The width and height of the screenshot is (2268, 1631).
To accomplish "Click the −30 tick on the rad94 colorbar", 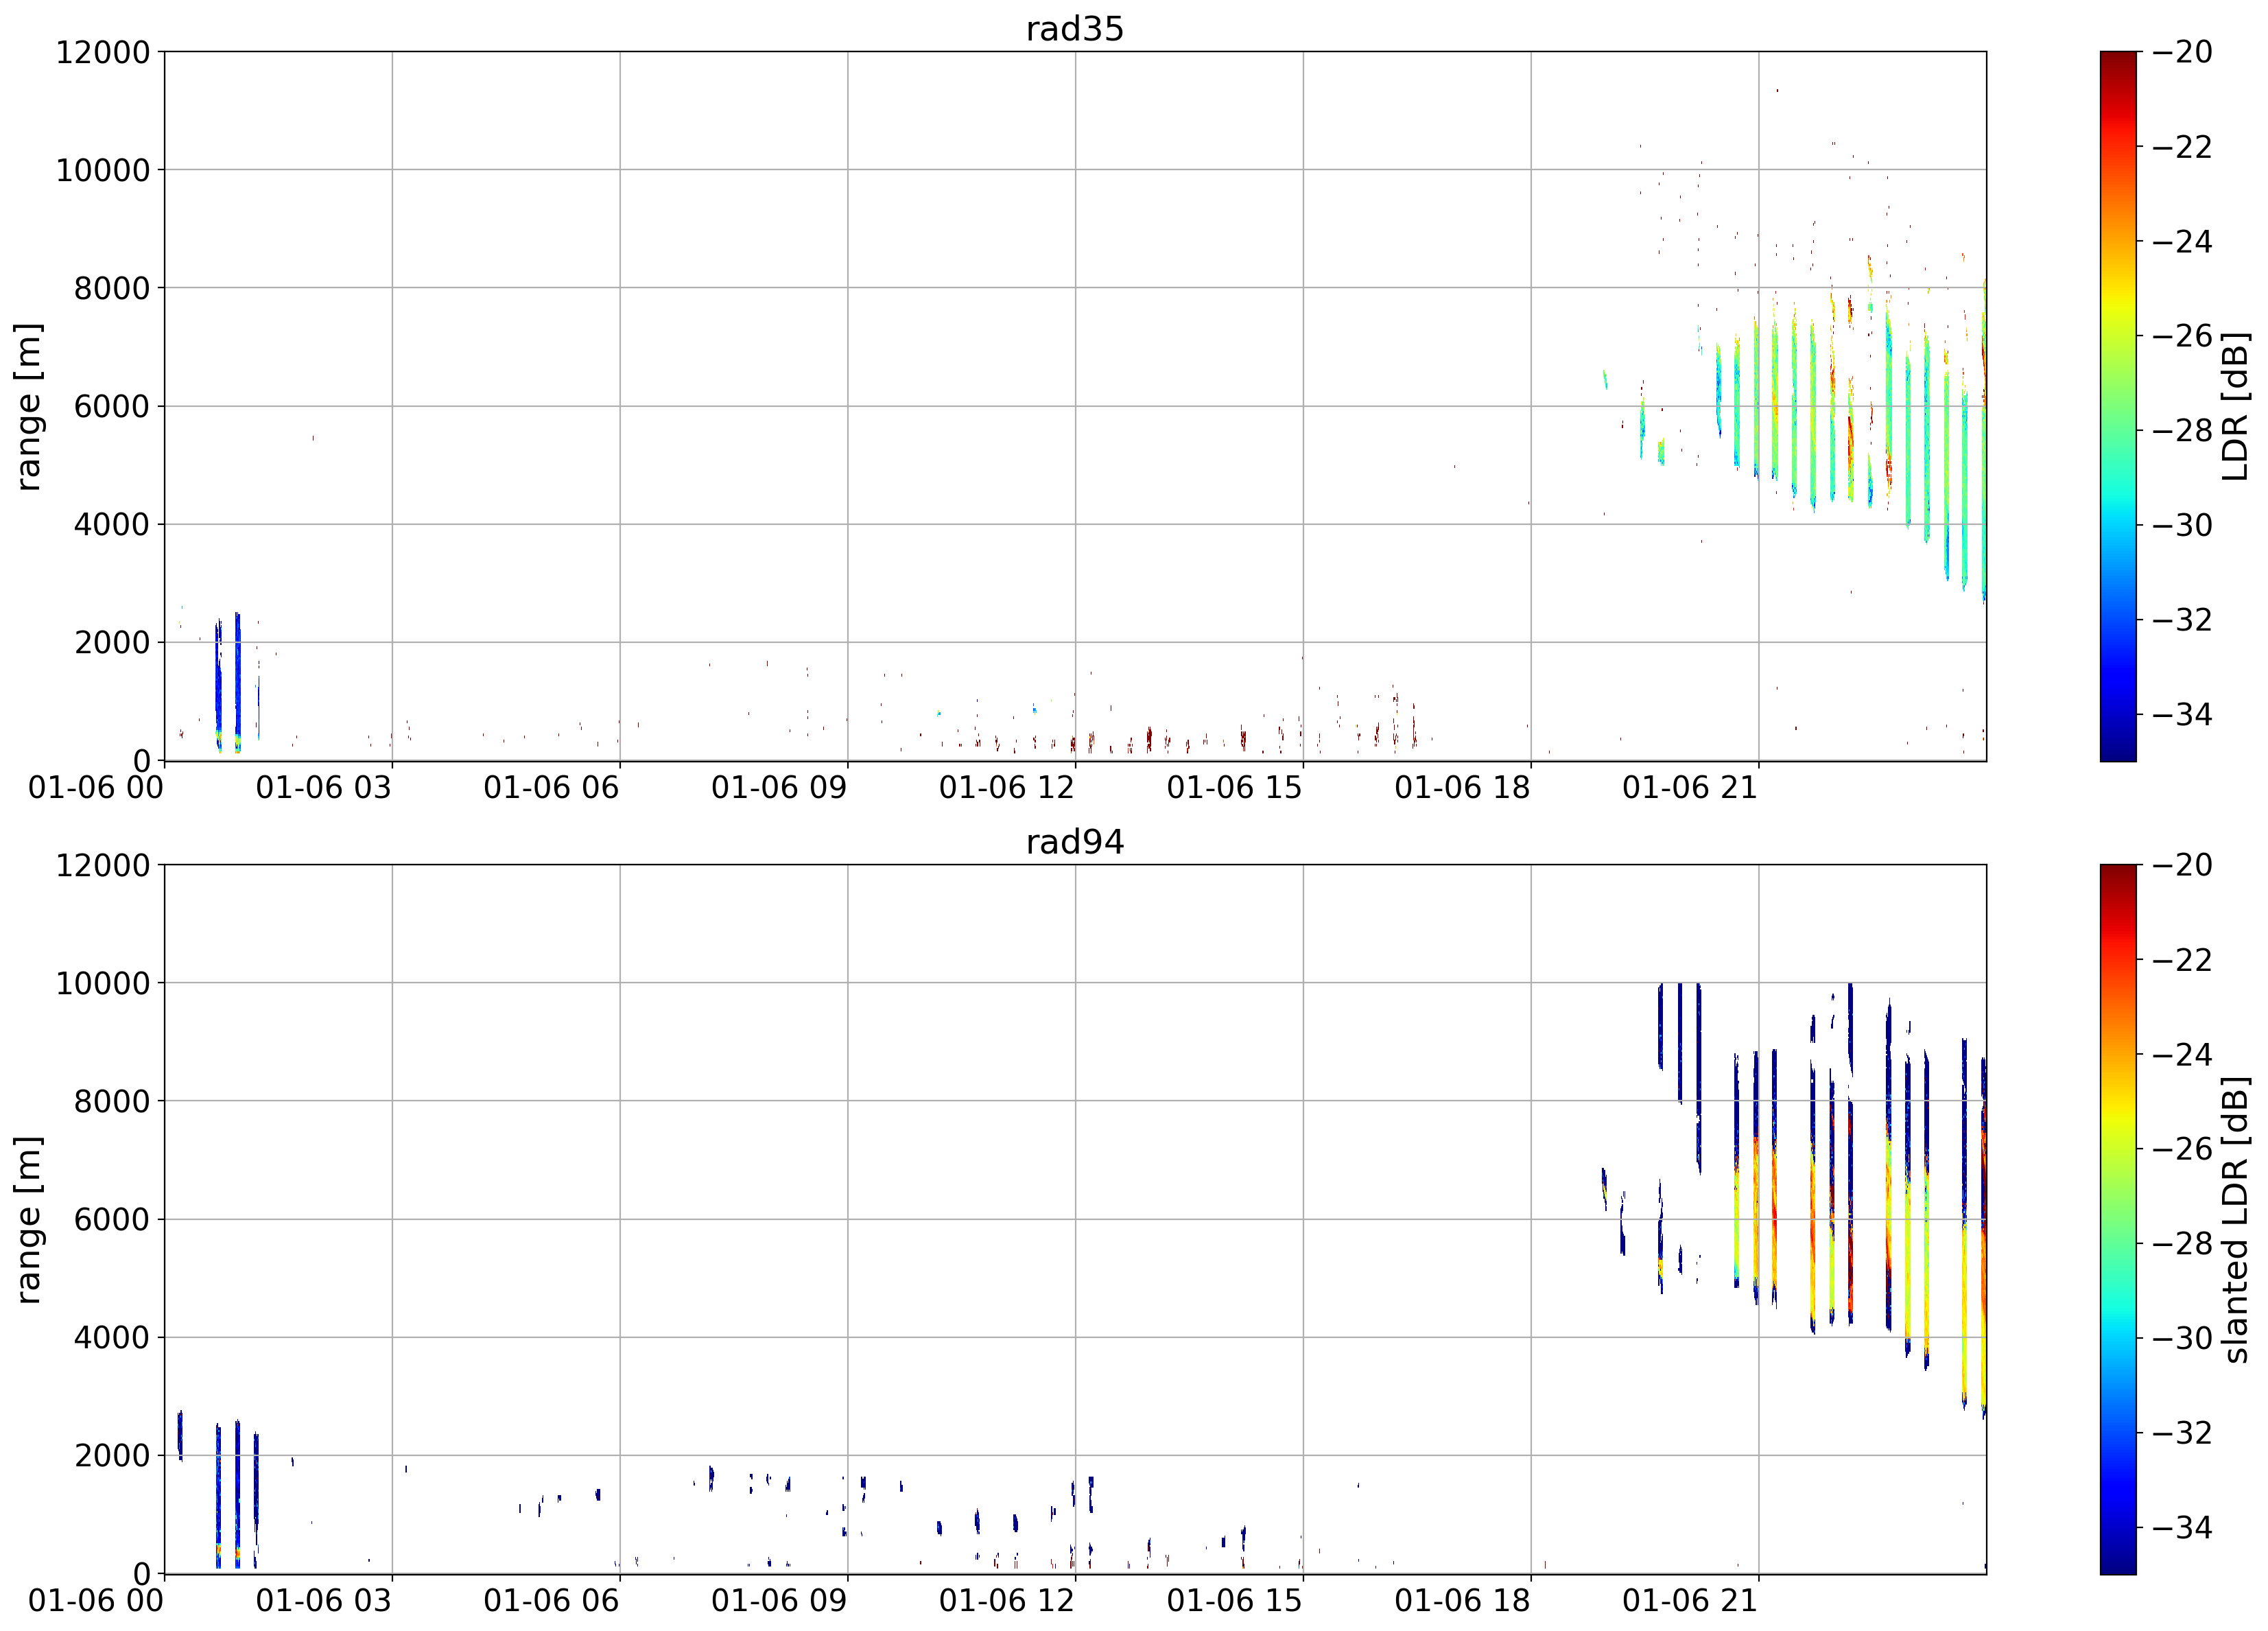I will click(2182, 1338).
